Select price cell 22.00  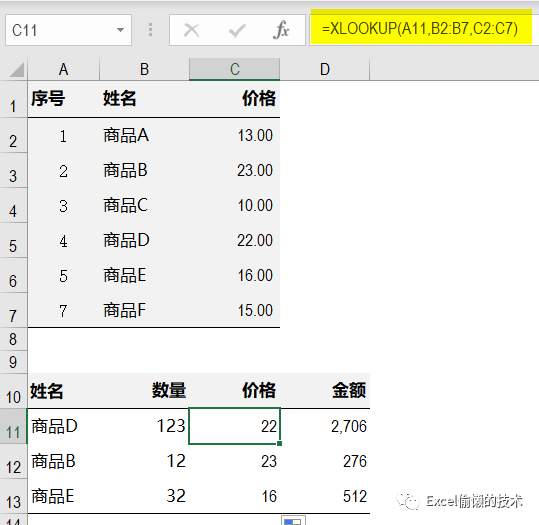point(234,240)
